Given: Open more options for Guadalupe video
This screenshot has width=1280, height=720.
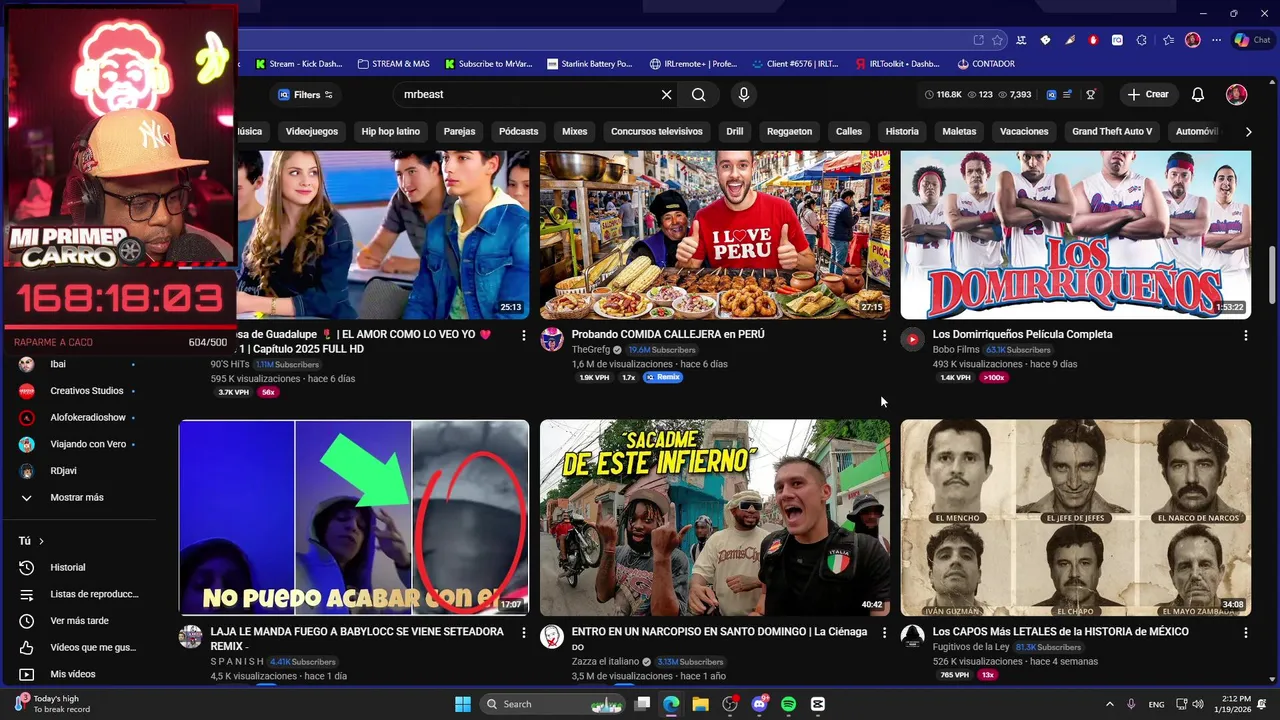Looking at the screenshot, I should 523,336.
